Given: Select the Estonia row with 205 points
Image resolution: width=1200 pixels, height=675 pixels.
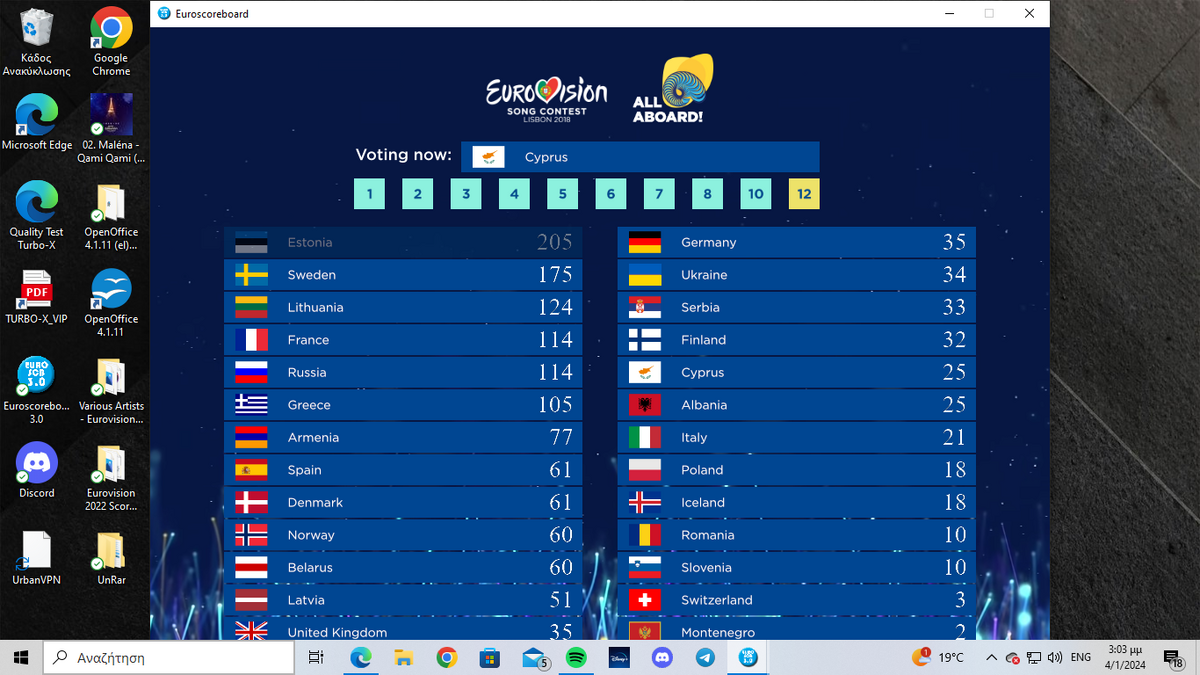Looking at the screenshot, I should click(403, 242).
